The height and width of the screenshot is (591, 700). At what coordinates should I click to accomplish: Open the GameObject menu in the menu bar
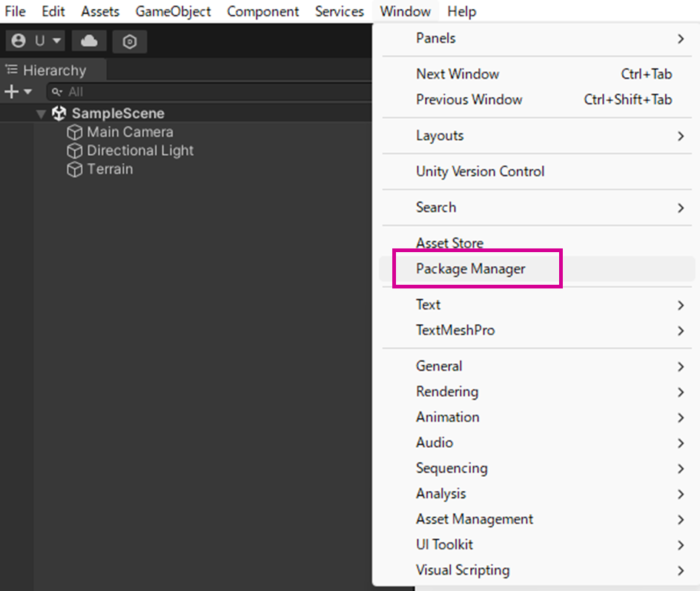click(x=173, y=12)
